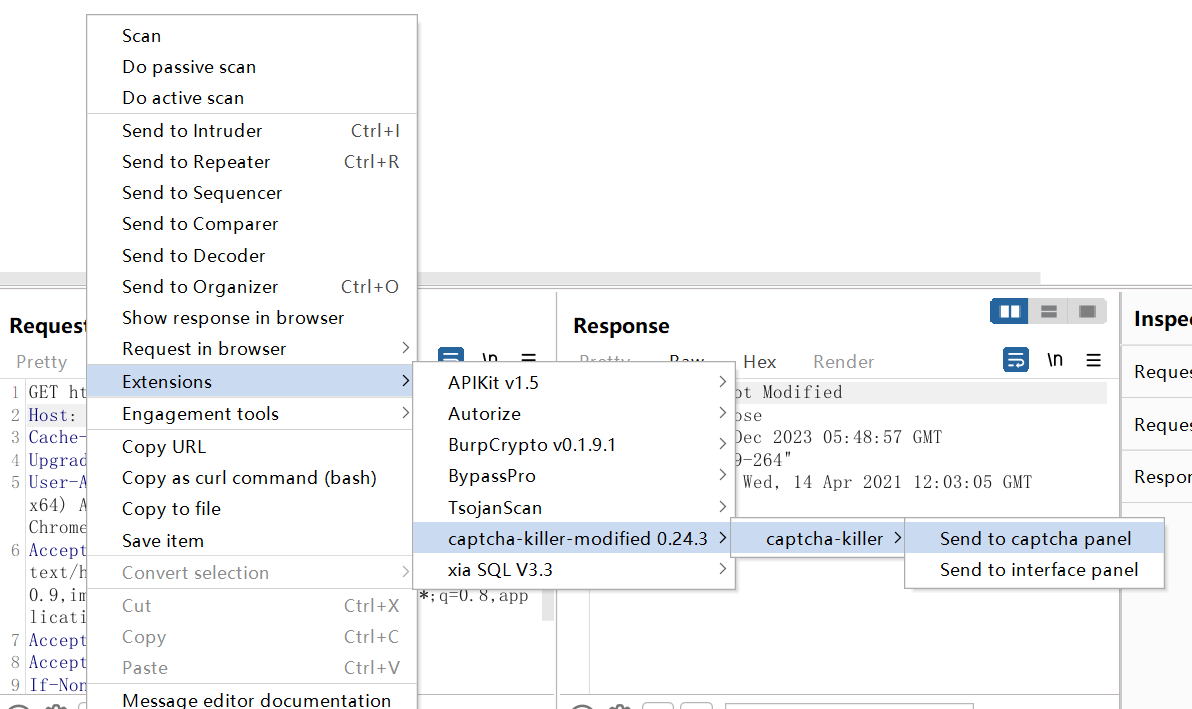Expand TsojanScan extension submenu
The height and width of the screenshot is (709, 1192).
[x=574, y=507]
